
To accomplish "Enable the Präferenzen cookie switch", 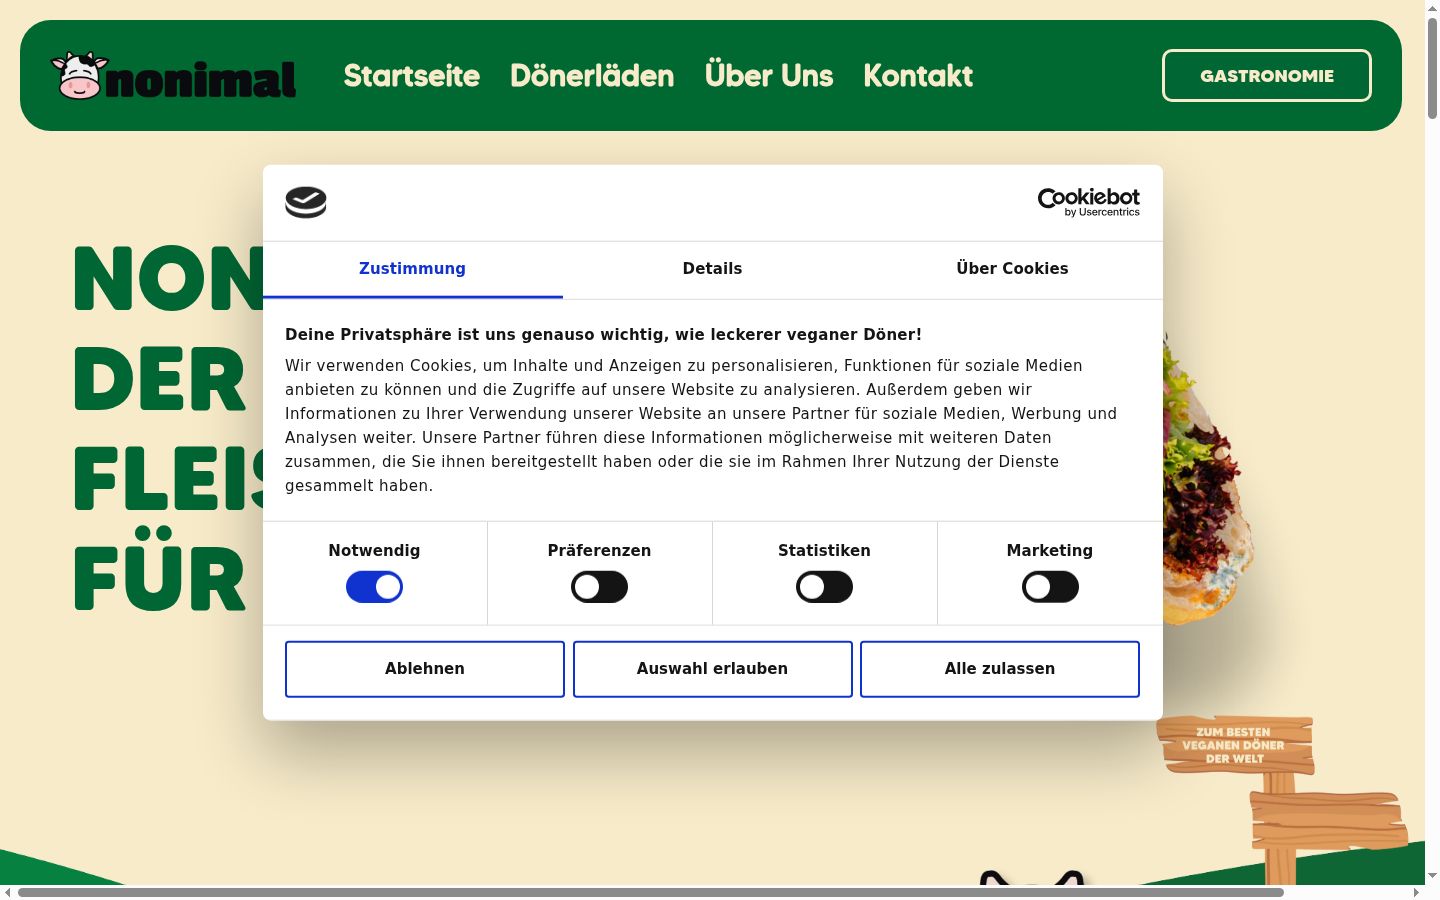I will coord(599,587).
